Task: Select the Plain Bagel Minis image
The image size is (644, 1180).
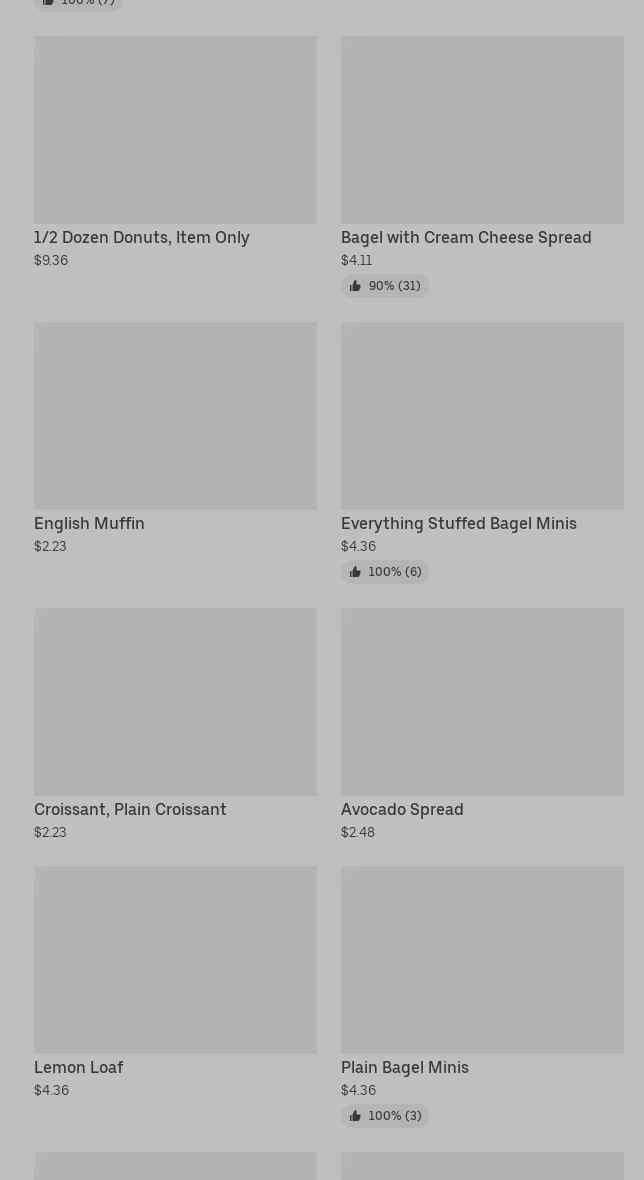Action: pos(482,960)
